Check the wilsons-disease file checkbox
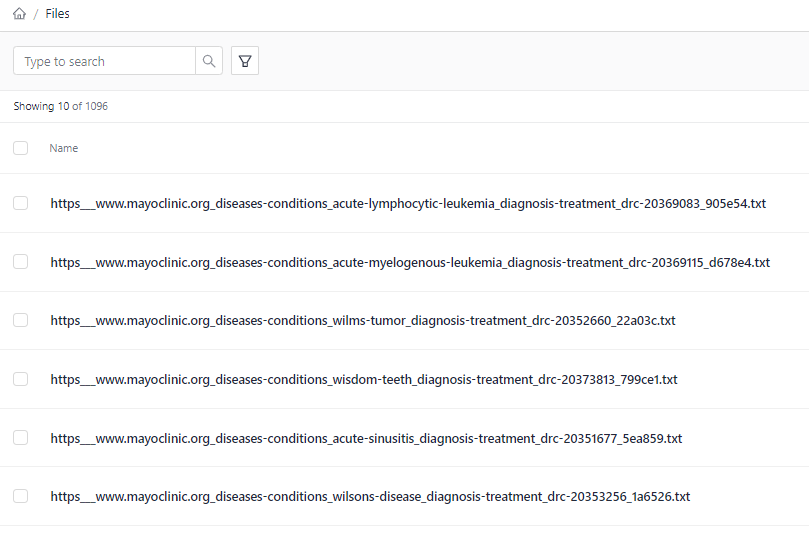This screenshot has height=539, width=809. pyautogui.click(x=21, y=496)
